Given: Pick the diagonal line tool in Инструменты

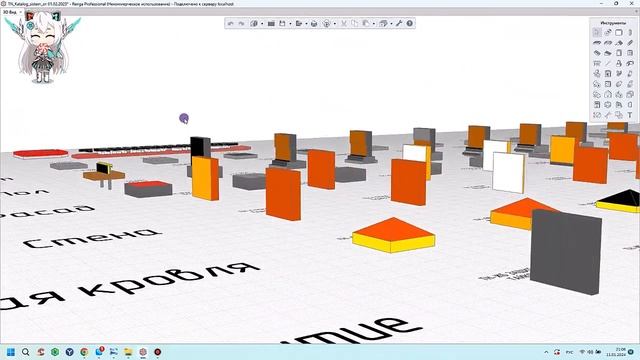Looking at the screenshot, I should click(x=608, y=63).
